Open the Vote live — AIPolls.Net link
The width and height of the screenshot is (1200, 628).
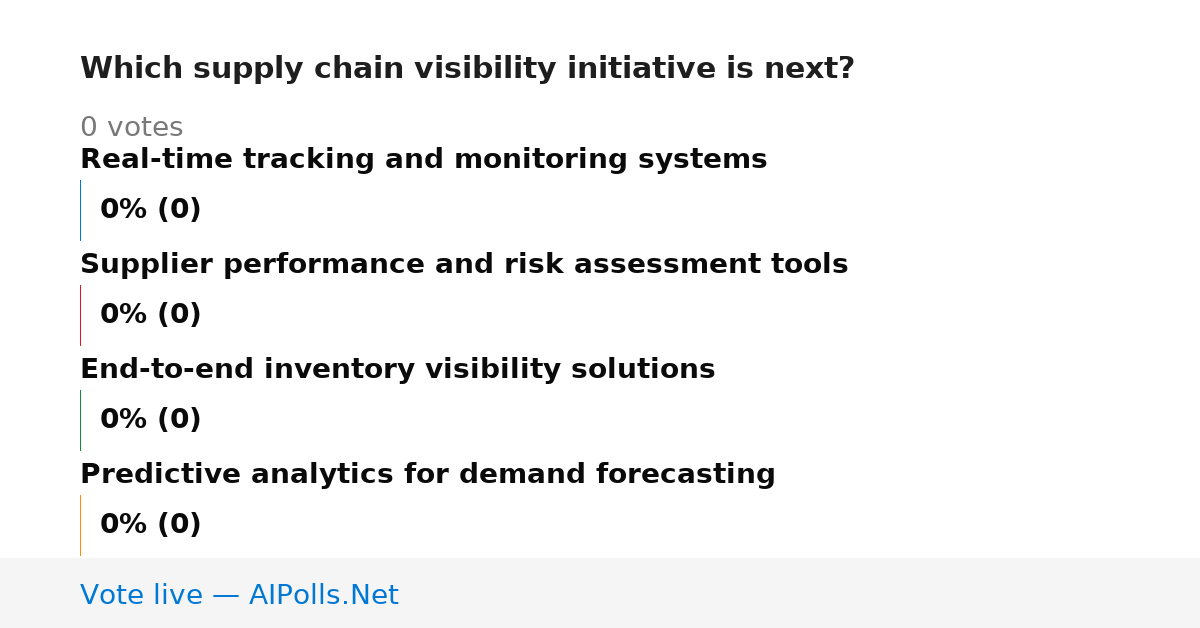pyautogui.click(x=239, y=596)
